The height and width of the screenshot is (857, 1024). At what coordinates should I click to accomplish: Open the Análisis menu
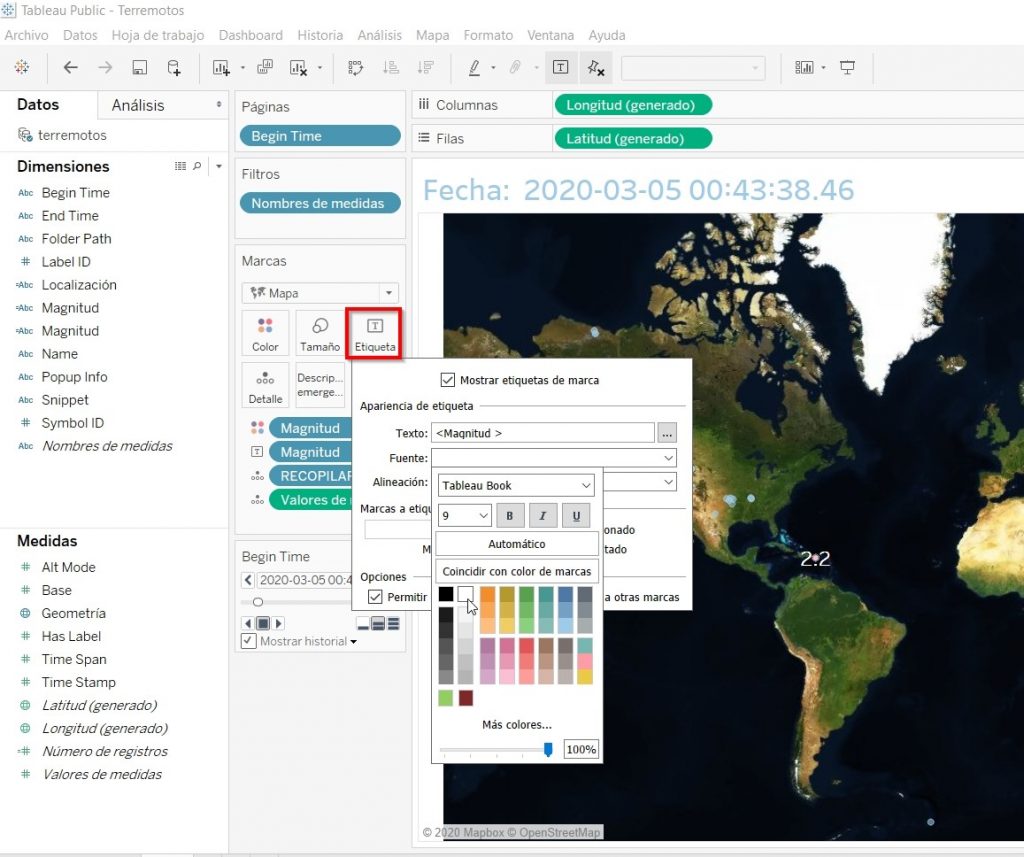(379, 35)
